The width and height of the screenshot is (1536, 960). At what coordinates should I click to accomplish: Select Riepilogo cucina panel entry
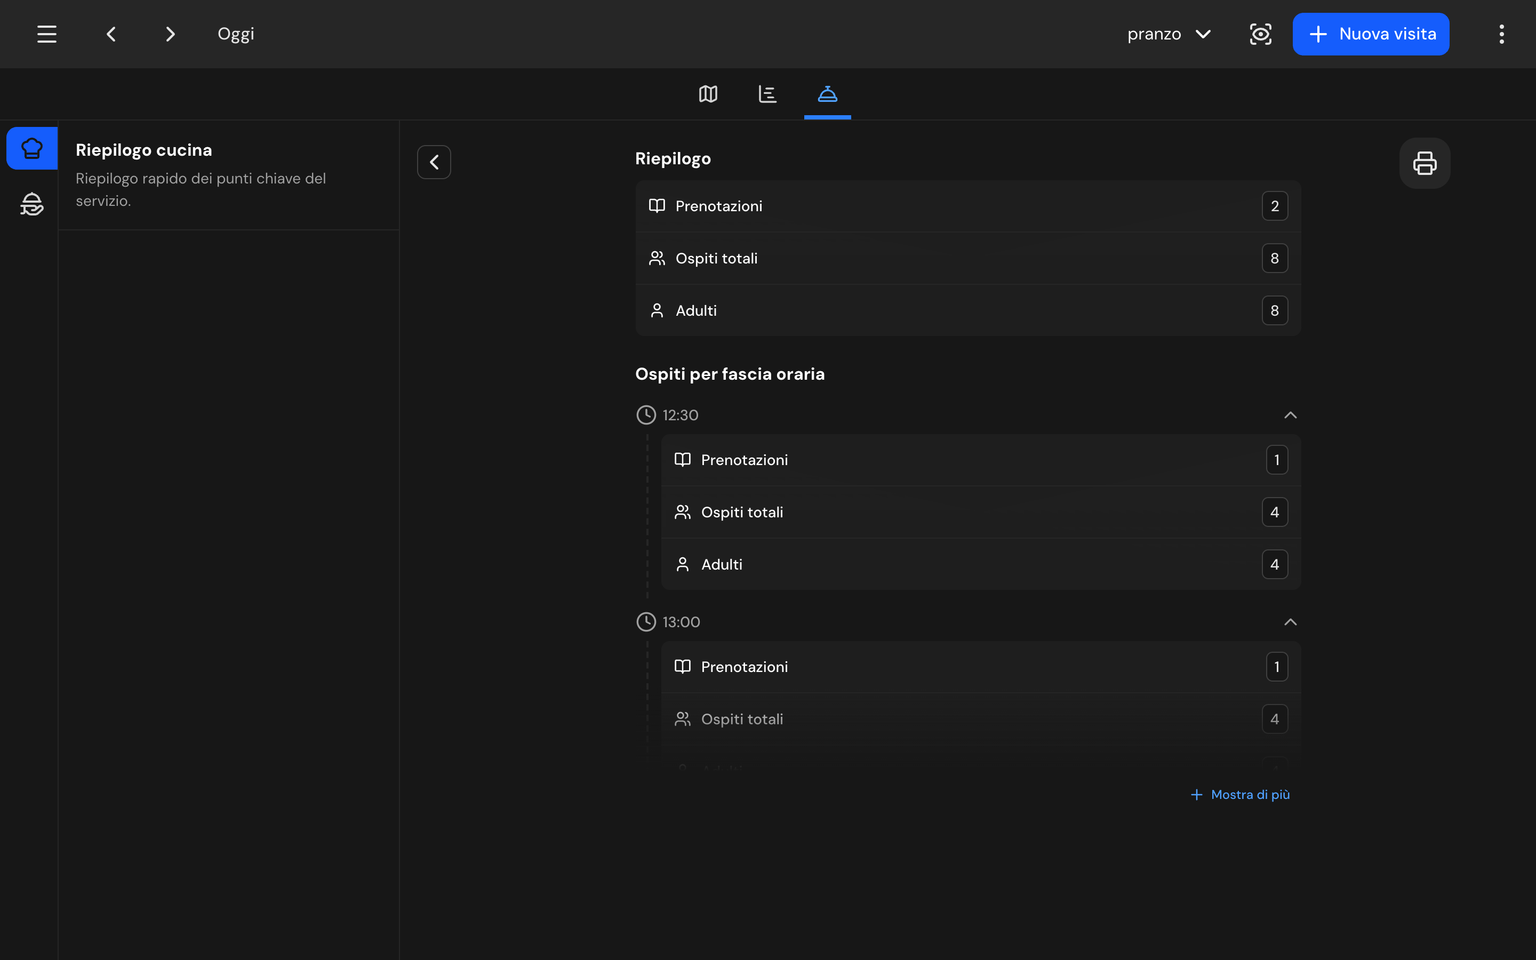(229, 175)
